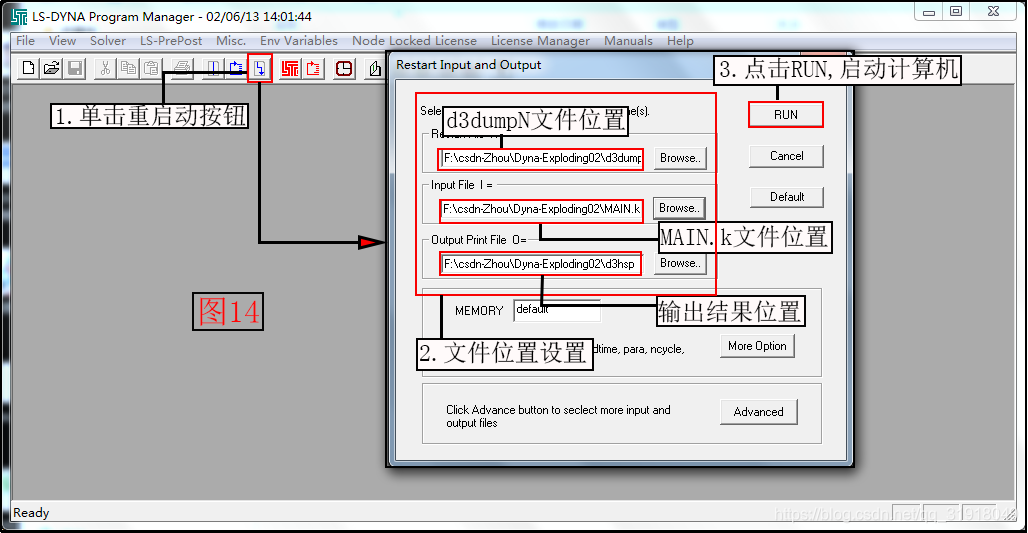
Task: Open the License Manager menu
Action: pyautogui.click(x=540, y=41)
